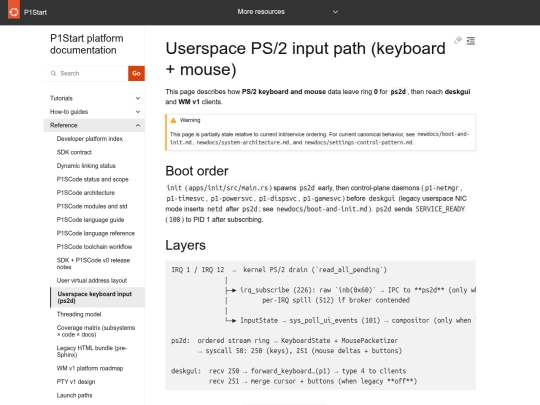The height and width of the screenshot is (405, 540).
Task: Open P1SCode modules and std page
Action: pyautogui.click(x=92, y=206)
